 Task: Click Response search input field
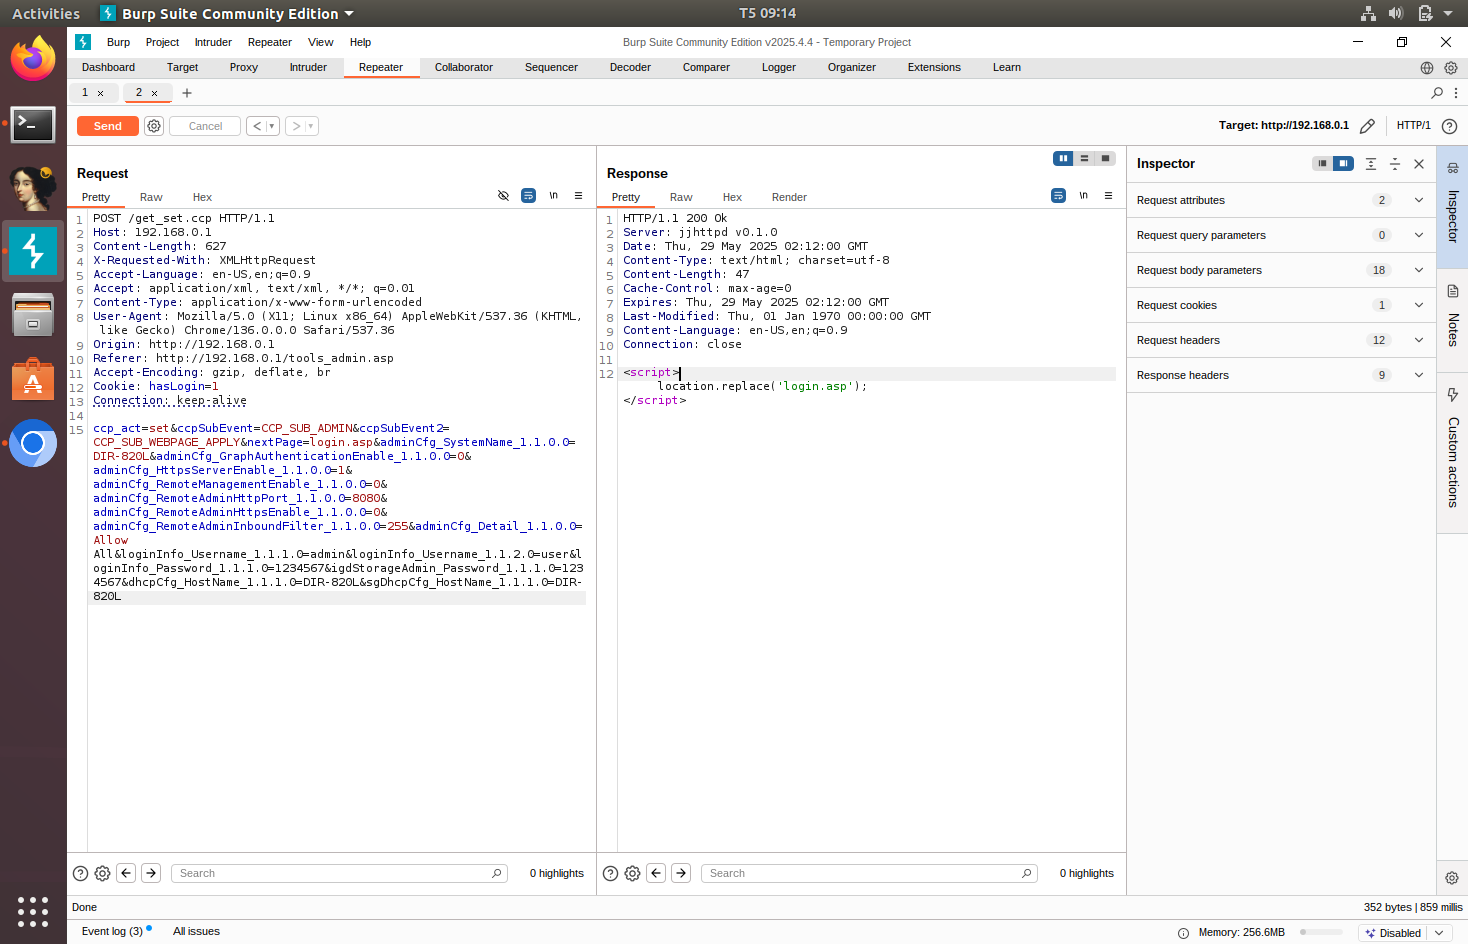868,873
